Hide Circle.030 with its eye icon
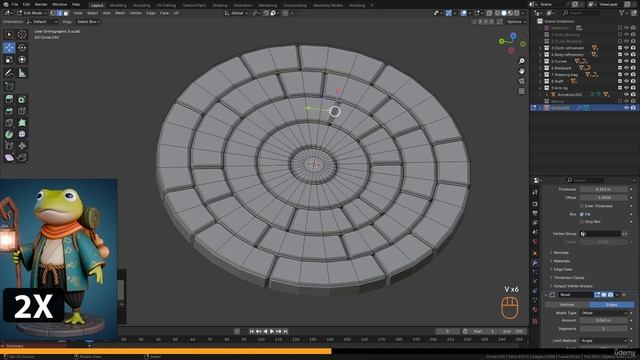This screenshot has width=640, height=360. (626, 108)
